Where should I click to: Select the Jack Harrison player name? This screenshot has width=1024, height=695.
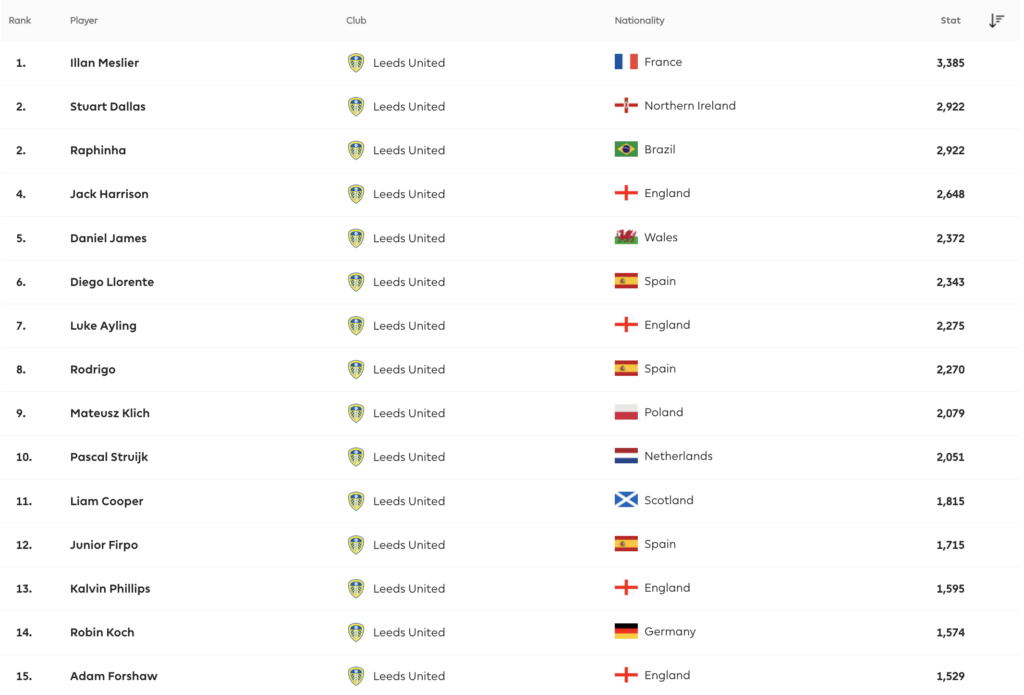(109, 194)
